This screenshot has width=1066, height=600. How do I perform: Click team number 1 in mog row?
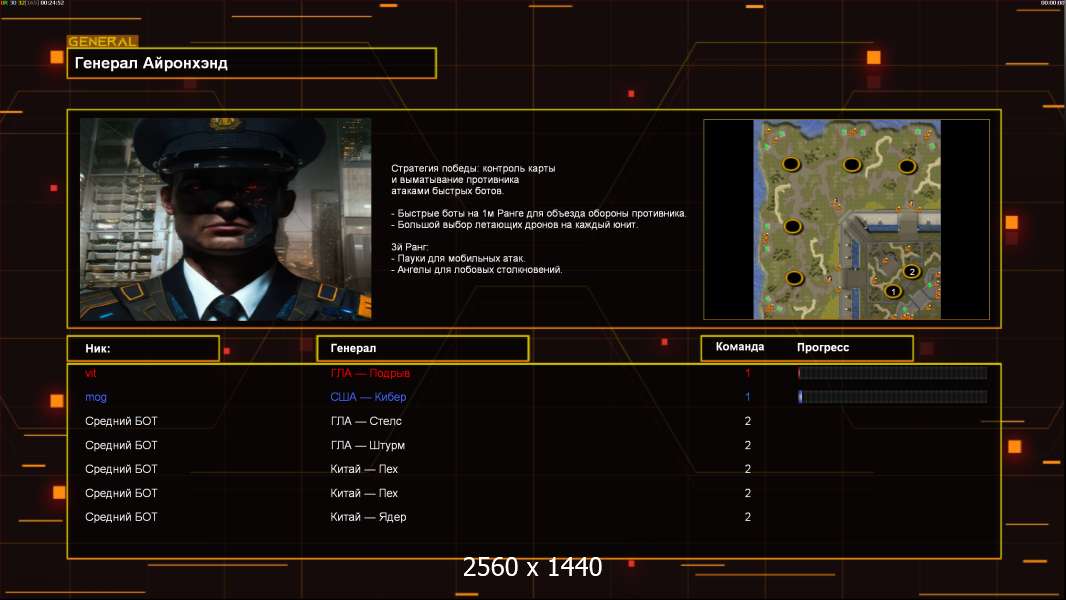[x=747, y=397]
